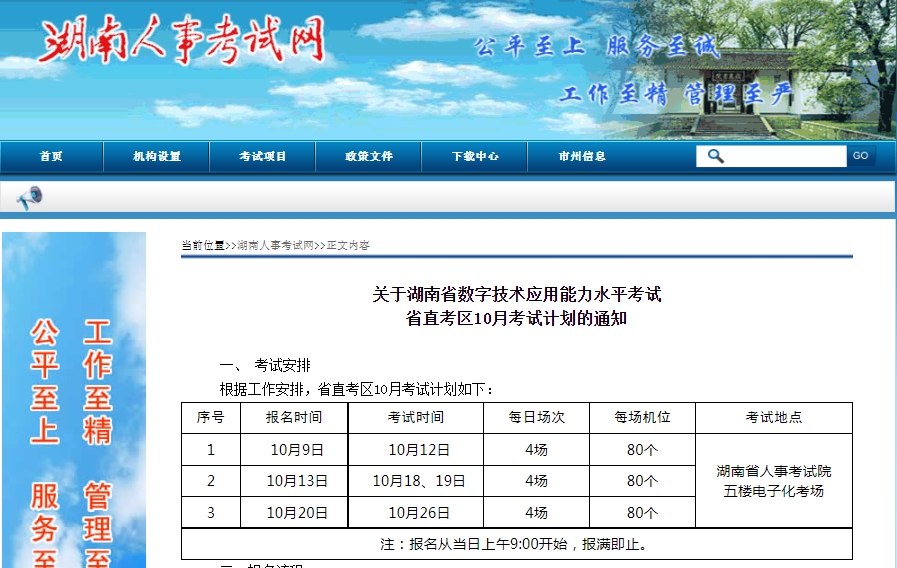The height and width of the screenshot is (568, 897).
Task: Click the 湖南省人事考试院 exam location cell
Action: (x=773, y=481)
